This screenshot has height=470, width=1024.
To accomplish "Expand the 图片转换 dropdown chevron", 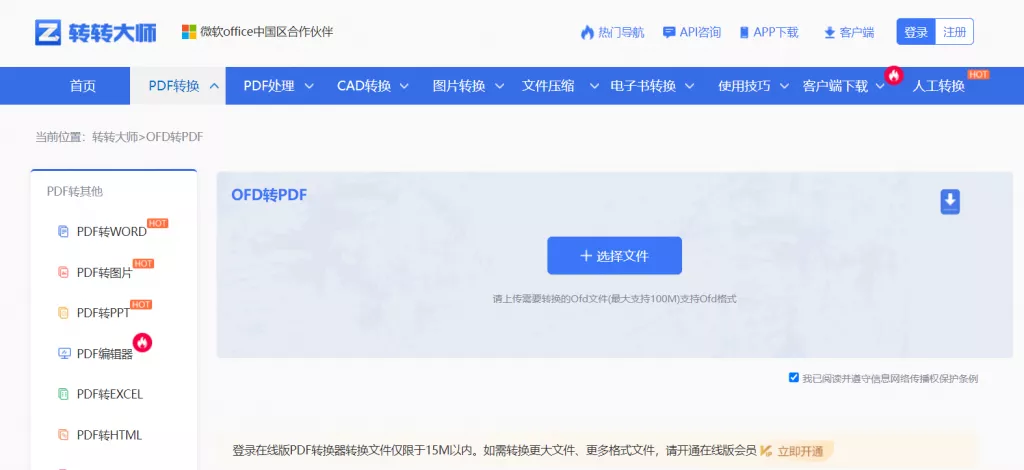I will (x=500, y=86).
